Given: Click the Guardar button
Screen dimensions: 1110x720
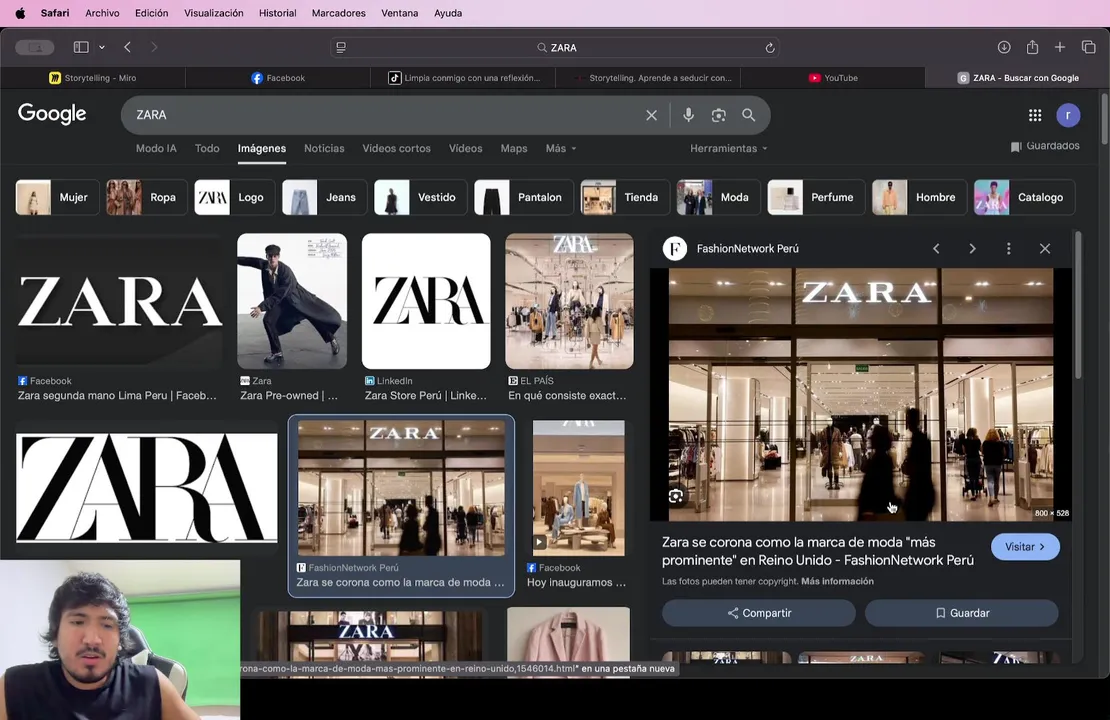Looking at the screenshot, I should pyautogui.click(x=961, y=613).
